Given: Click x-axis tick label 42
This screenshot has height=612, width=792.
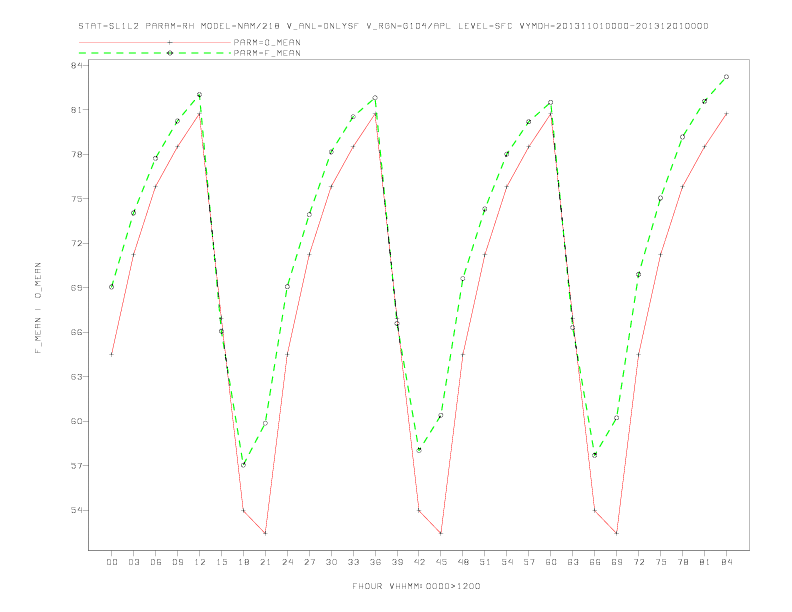Looking at the screenshot, I should coord(419,562).
